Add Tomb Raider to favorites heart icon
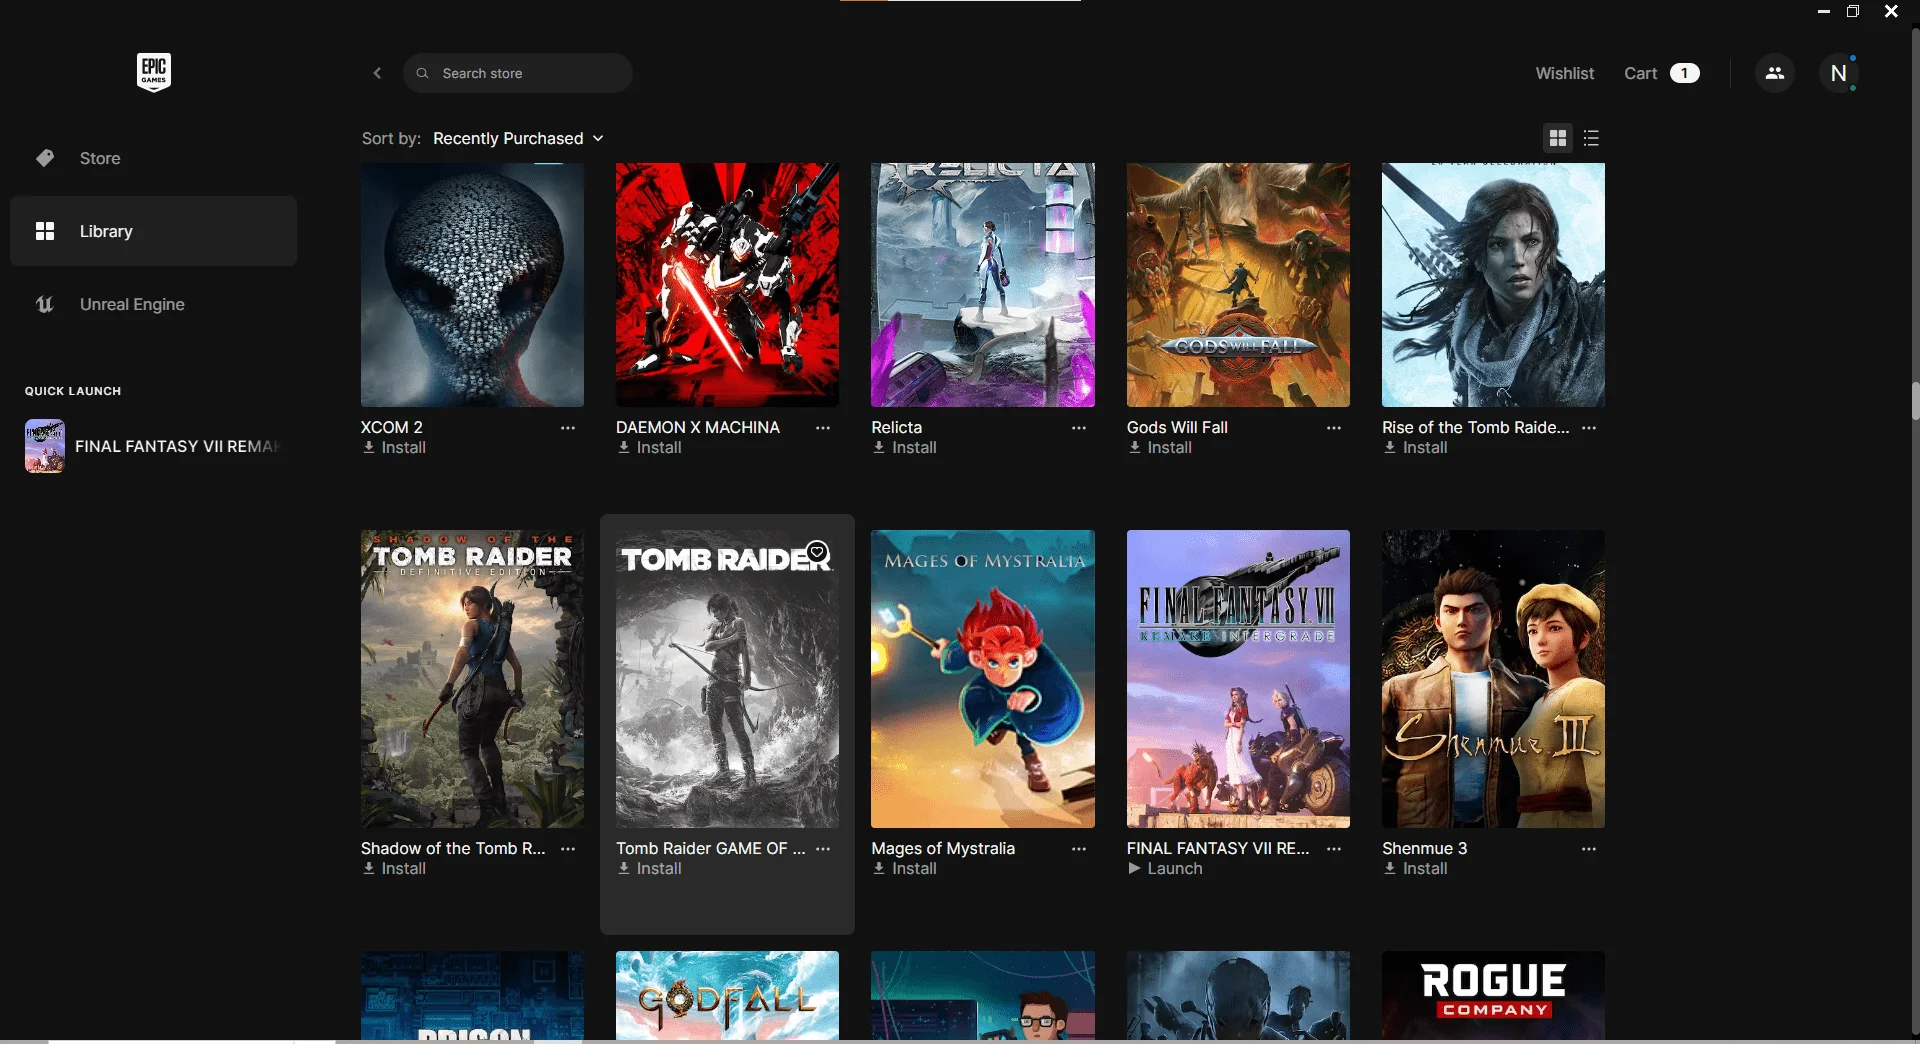The width and height of the screenshot is (1920, 1044). 817,552
